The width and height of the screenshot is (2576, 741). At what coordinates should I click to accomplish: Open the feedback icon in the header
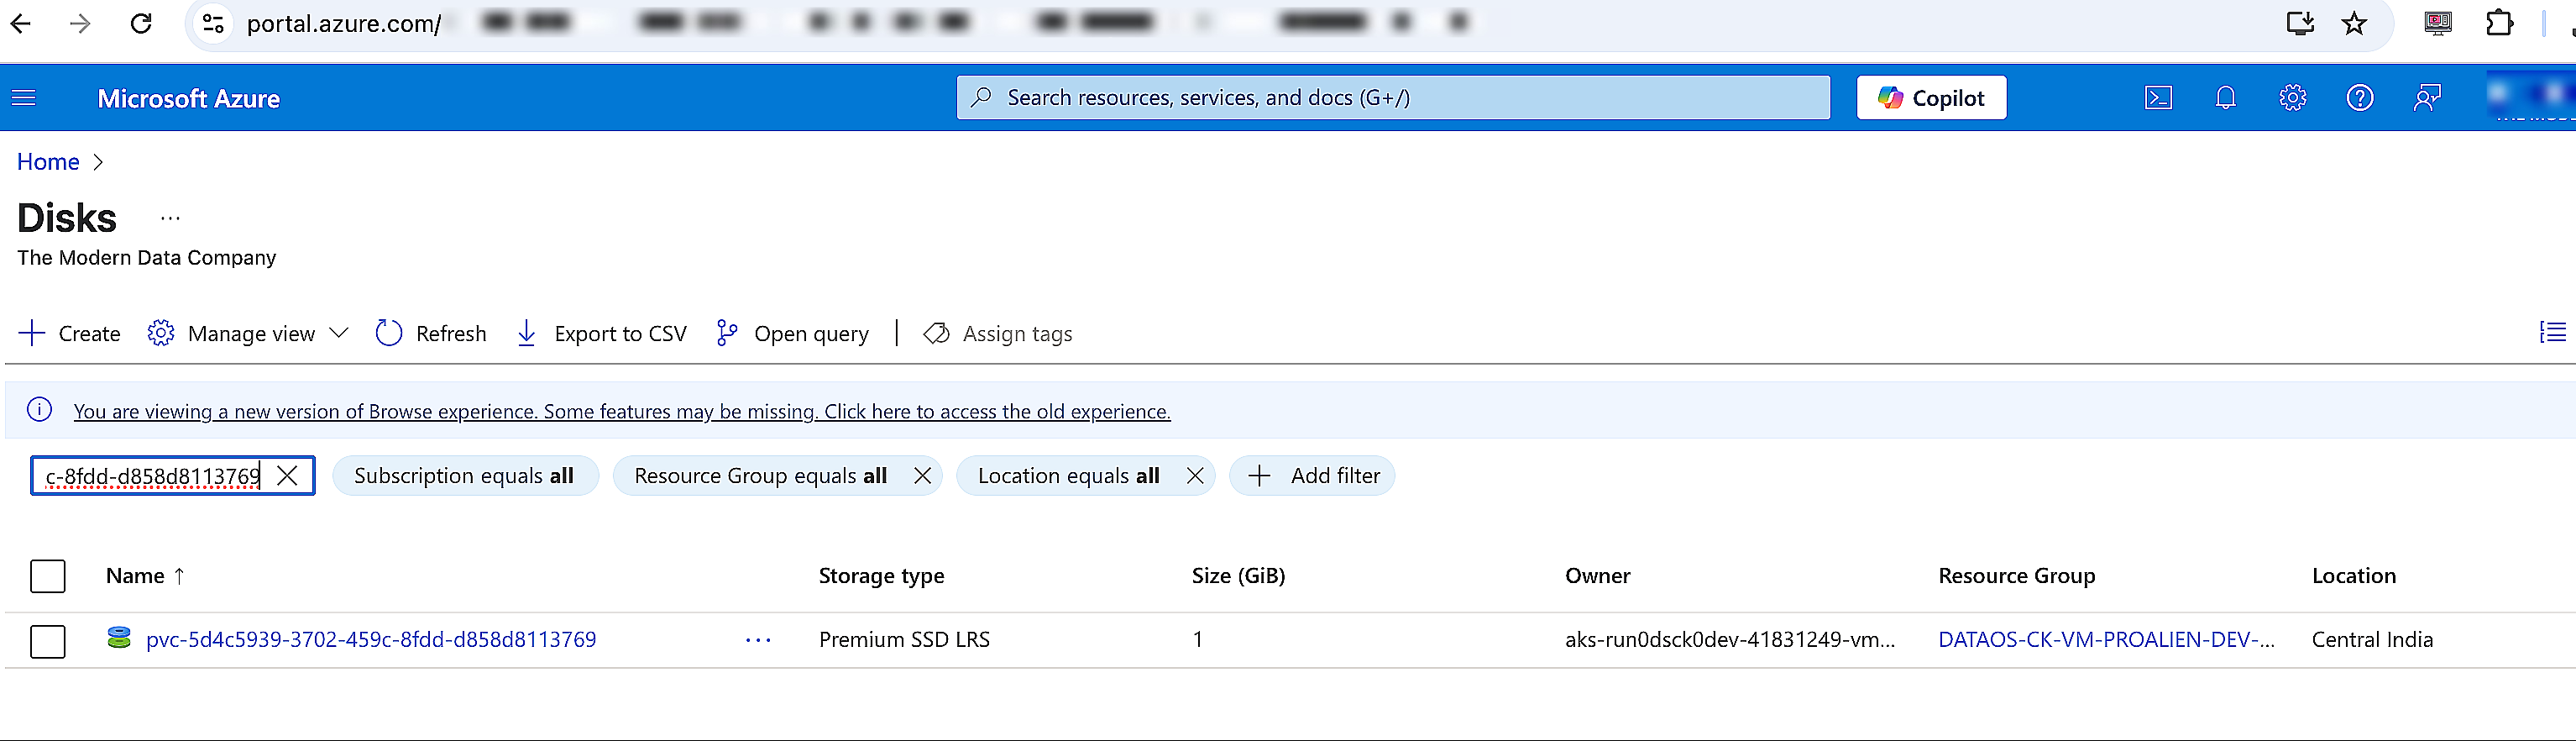pyautogui.click(x=2427, y=98)
